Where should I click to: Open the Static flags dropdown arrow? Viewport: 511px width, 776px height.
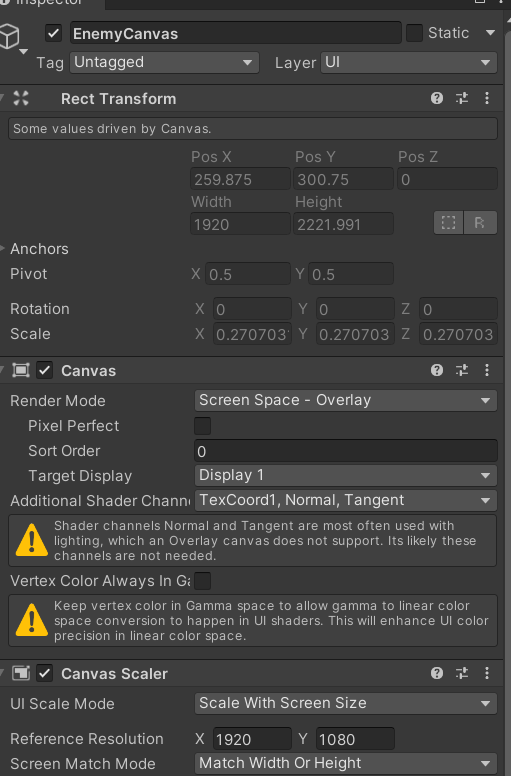pos(490,33)
